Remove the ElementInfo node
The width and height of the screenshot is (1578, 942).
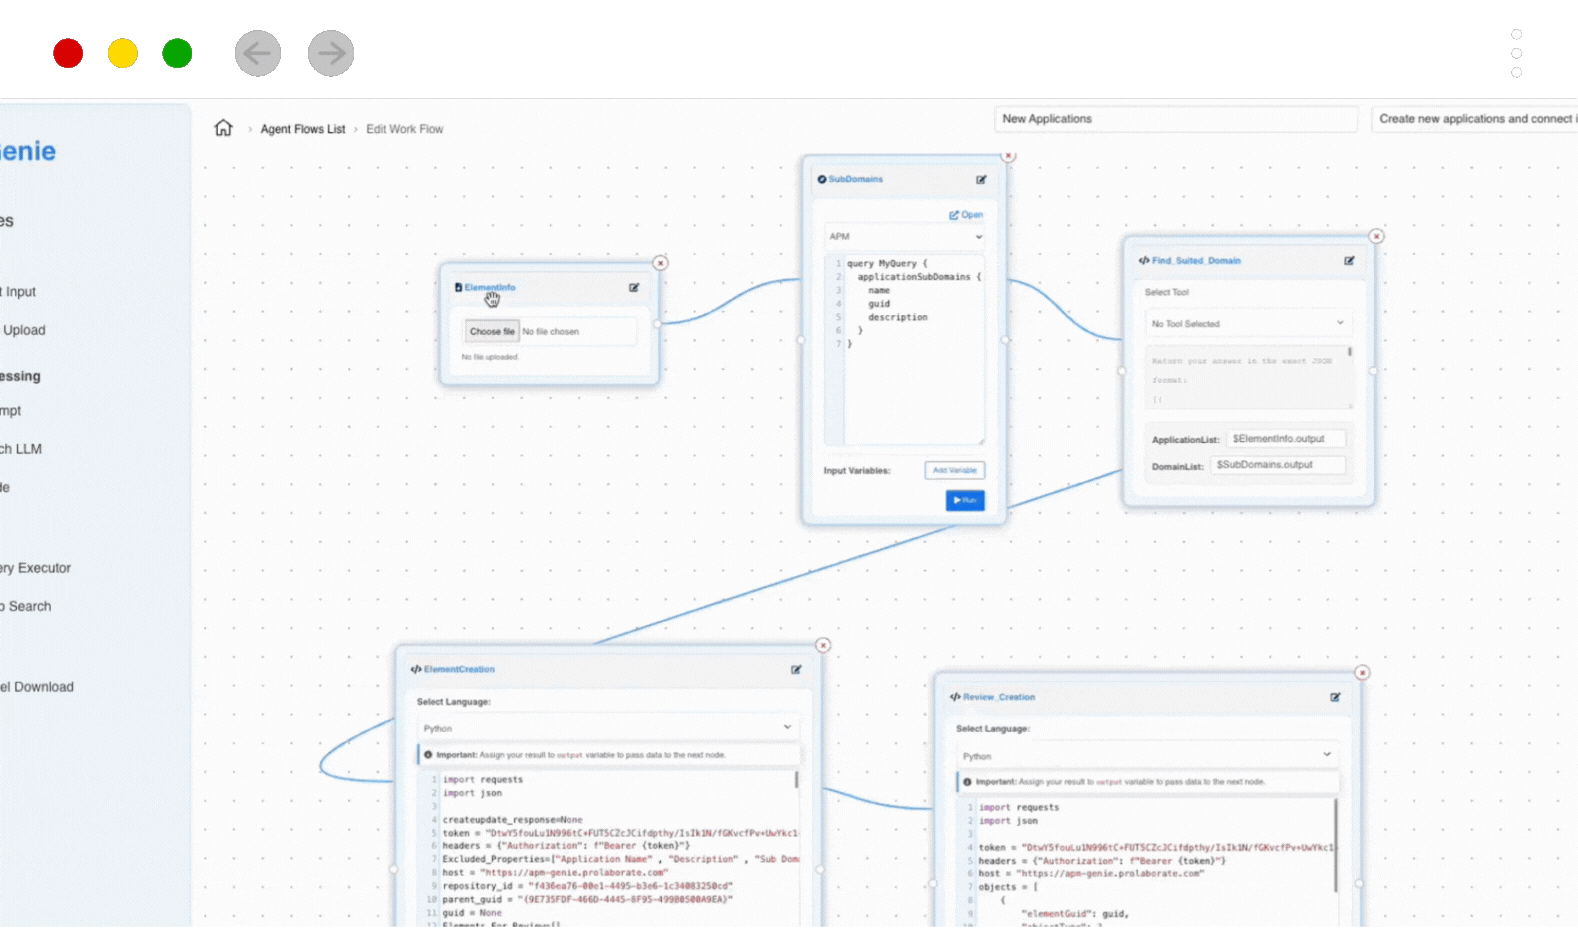[660, 263]
